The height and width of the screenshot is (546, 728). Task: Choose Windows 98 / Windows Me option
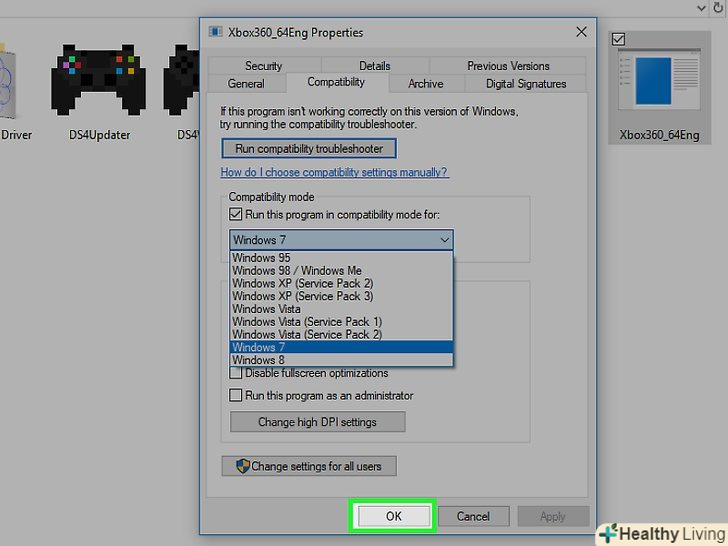341,270
